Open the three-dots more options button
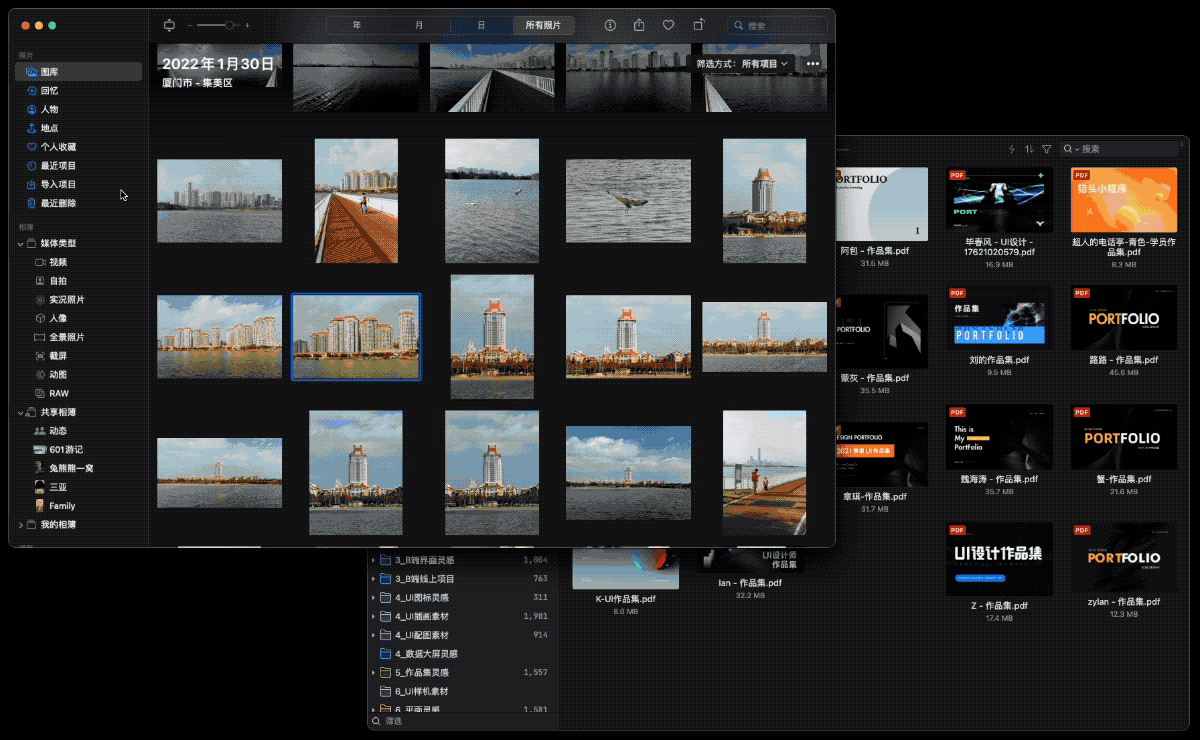Screen dimensions: 1200x740 (x=813, y=64)
